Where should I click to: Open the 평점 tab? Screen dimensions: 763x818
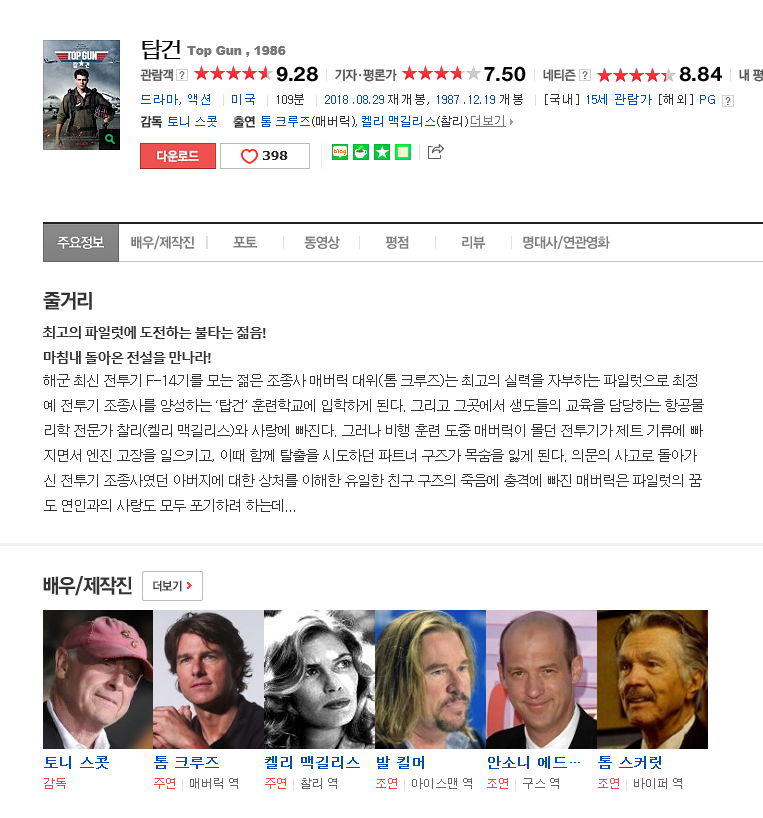397,243
